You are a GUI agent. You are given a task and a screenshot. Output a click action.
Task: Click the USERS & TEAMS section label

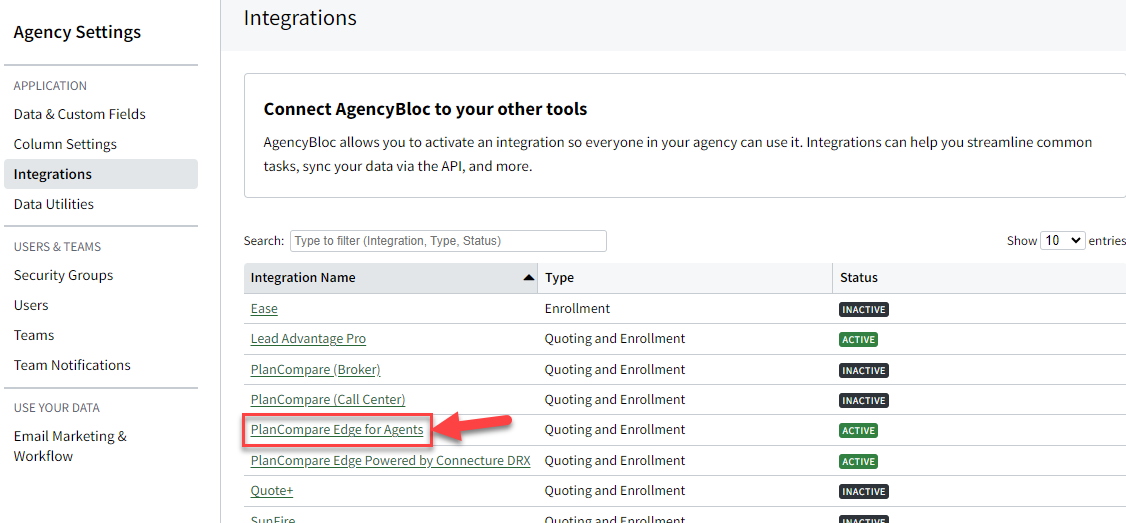(x=57, y=247)
